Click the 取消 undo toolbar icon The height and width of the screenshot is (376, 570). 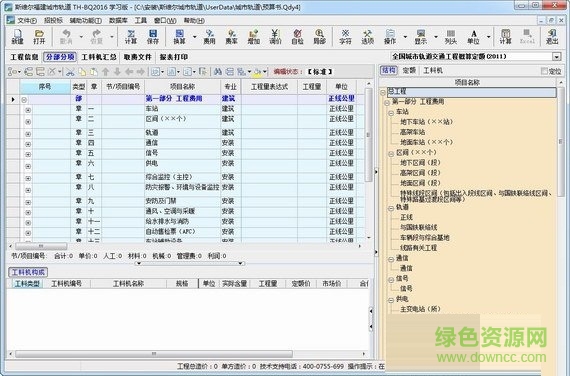point(66,37)
